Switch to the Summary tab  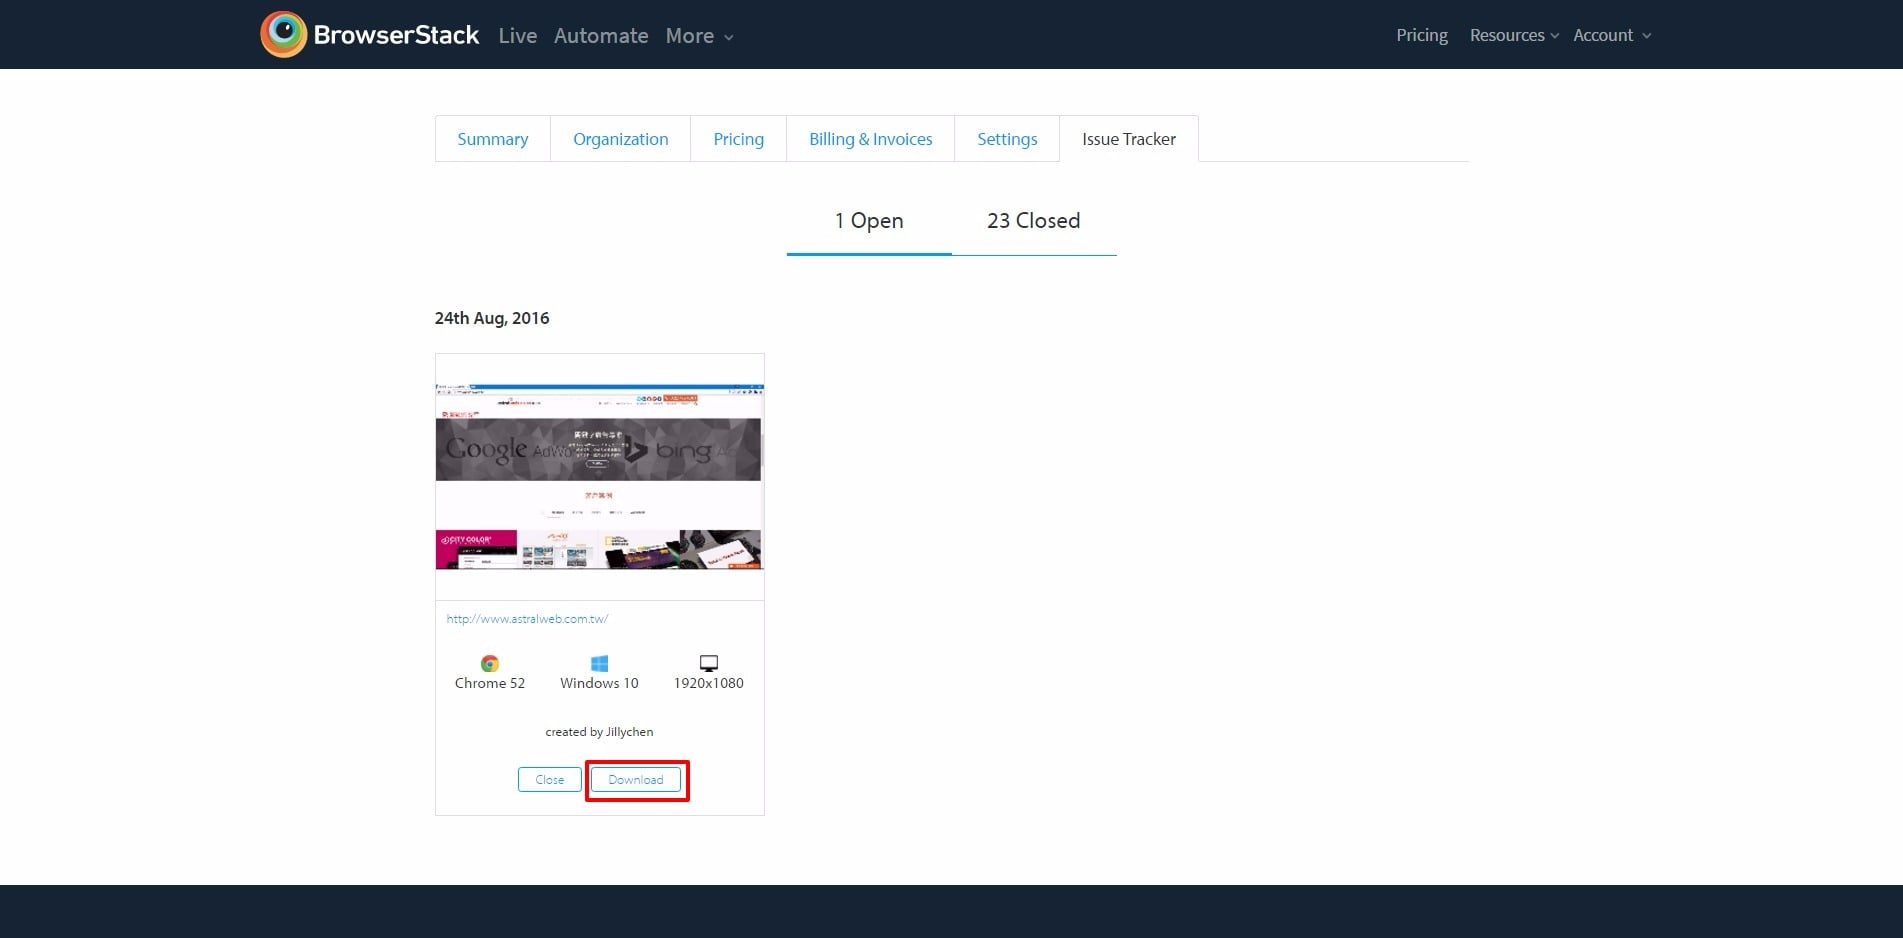[493, 139]
